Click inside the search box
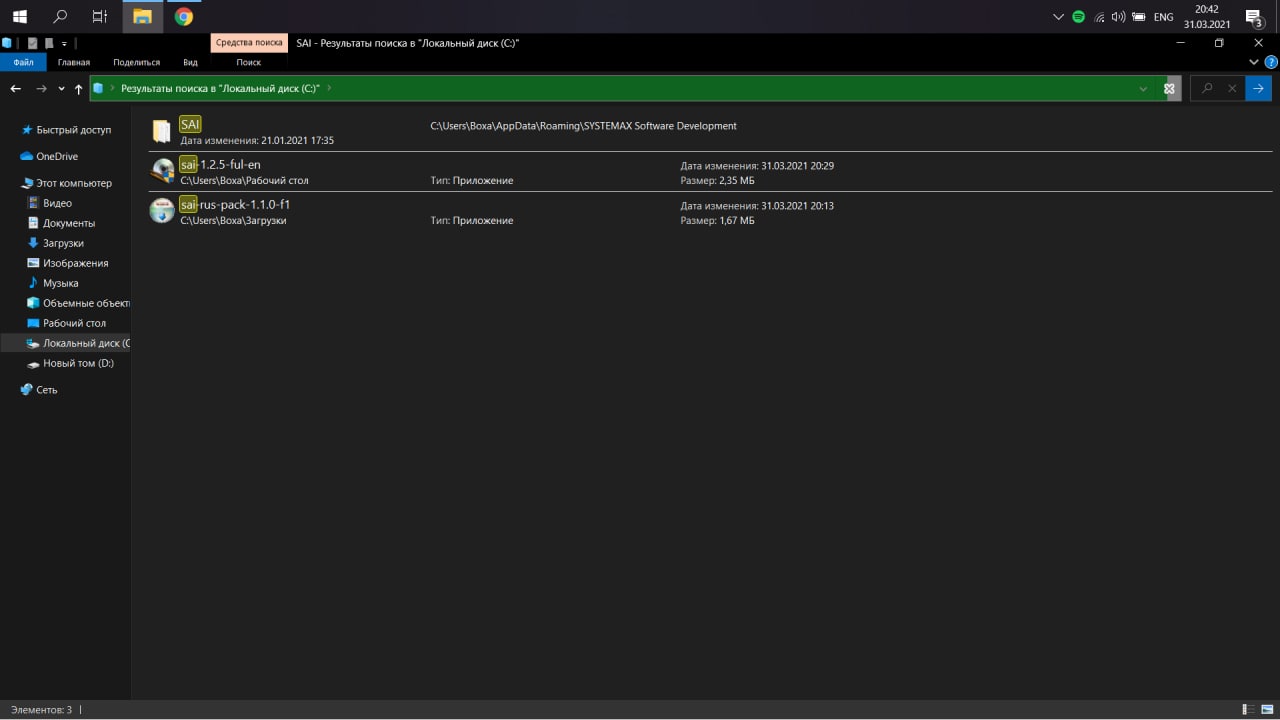 tap(1206, 89)
